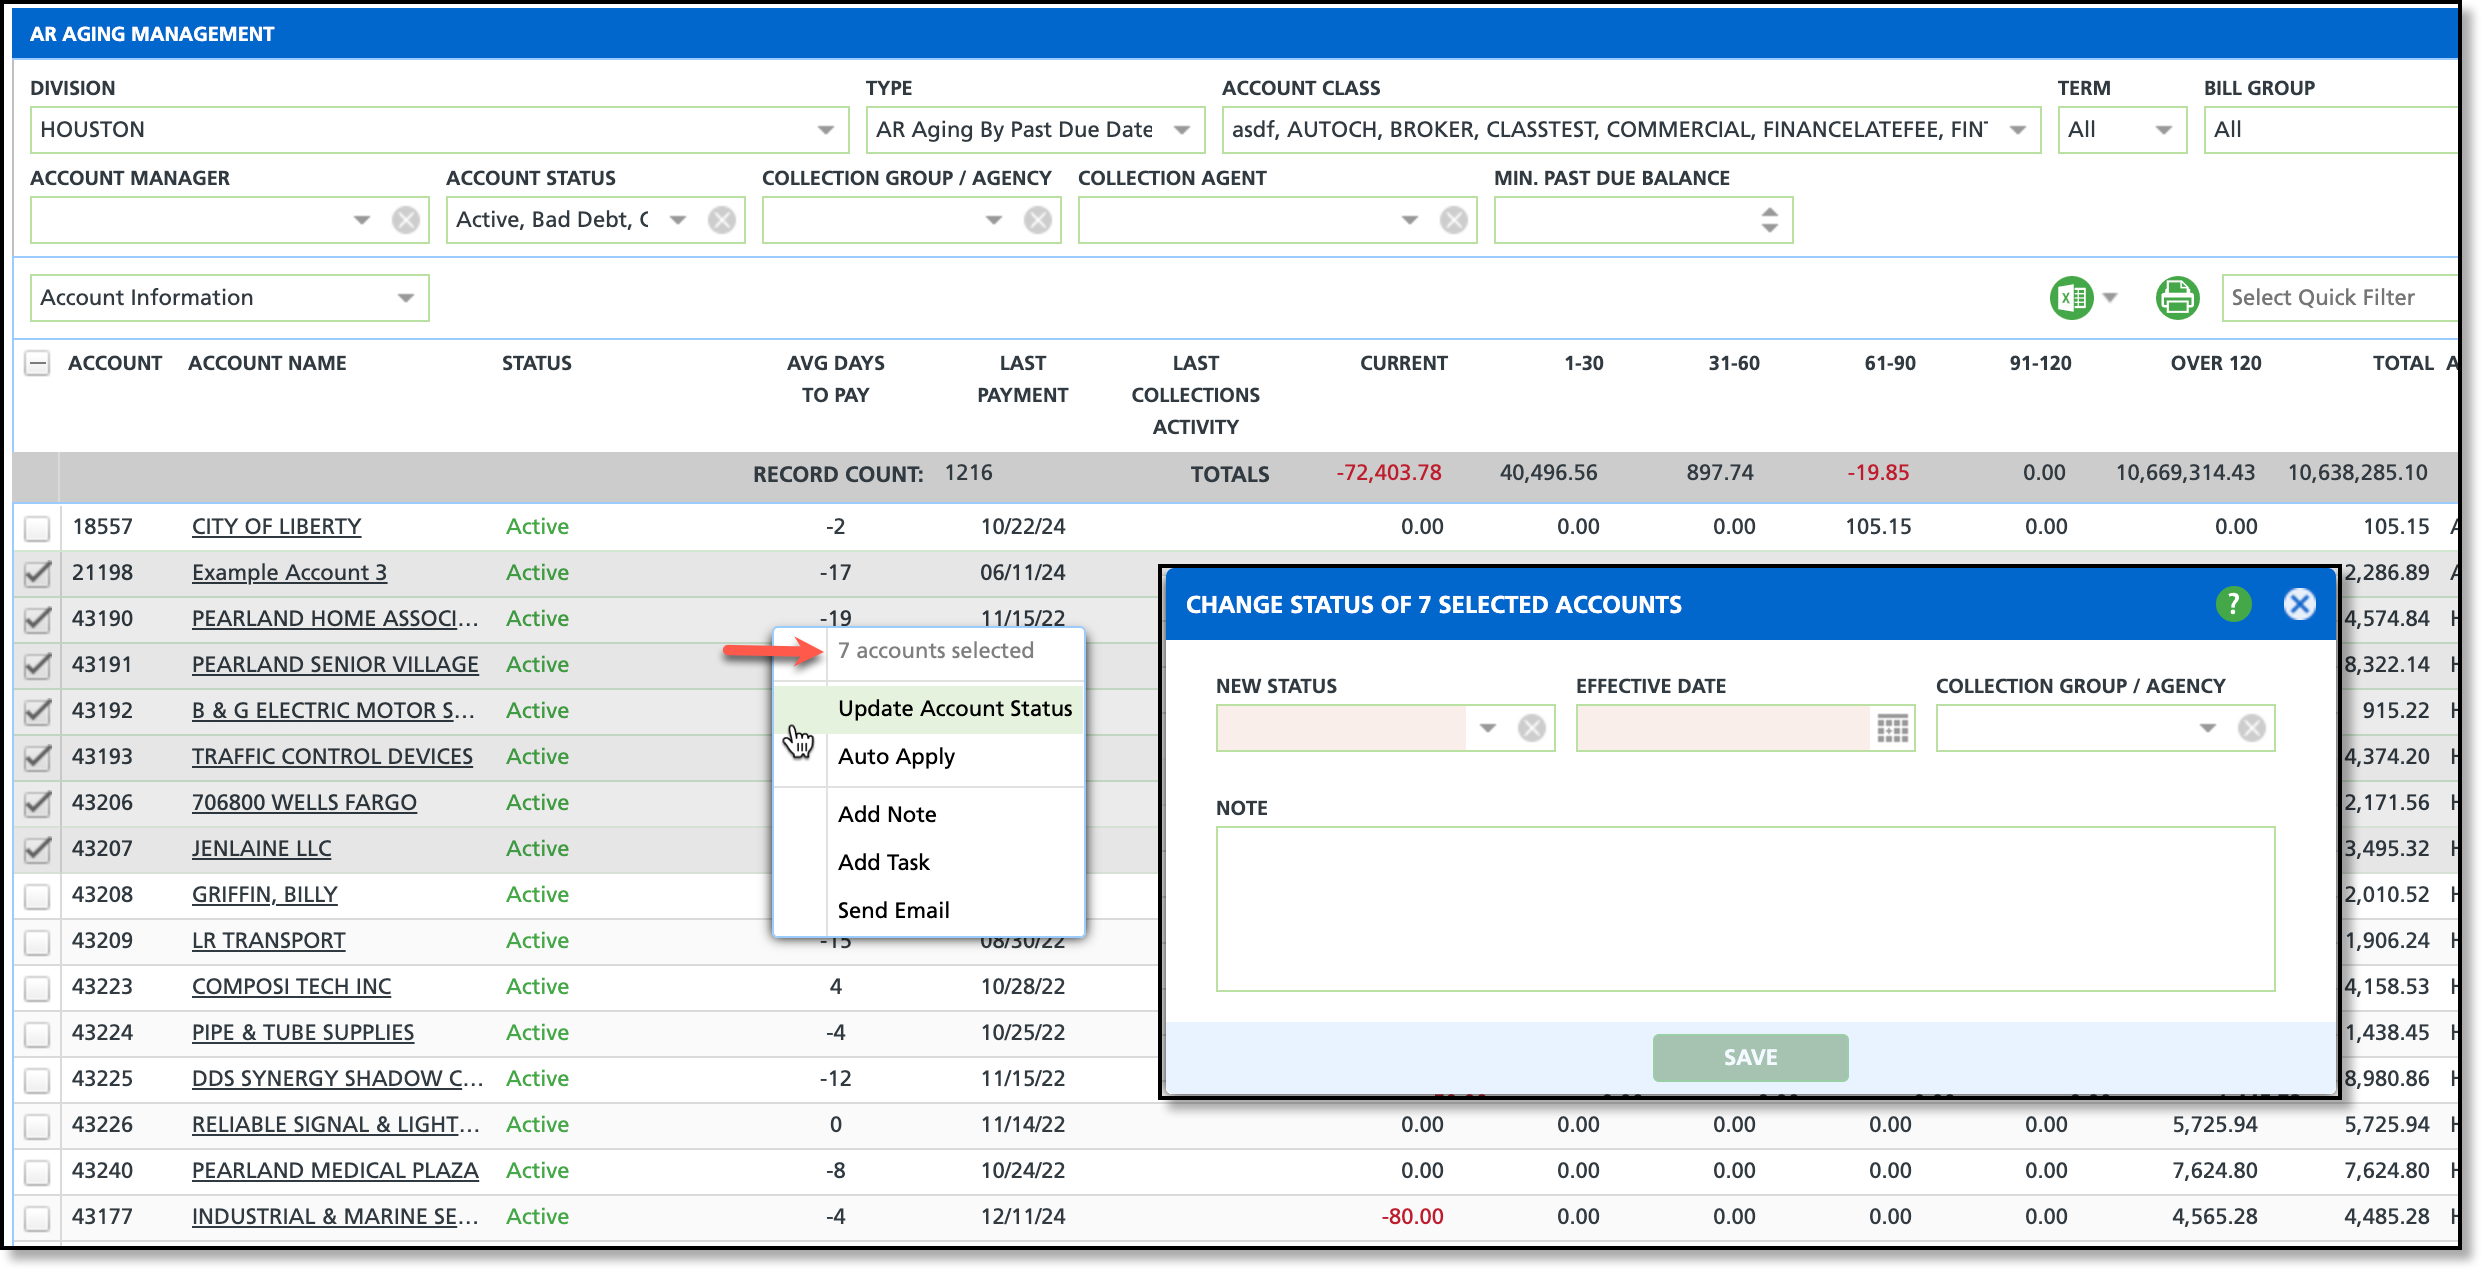Clear the Account Status filter
The height and width of the screenshot is (1270, 2482).
(721, 220)
